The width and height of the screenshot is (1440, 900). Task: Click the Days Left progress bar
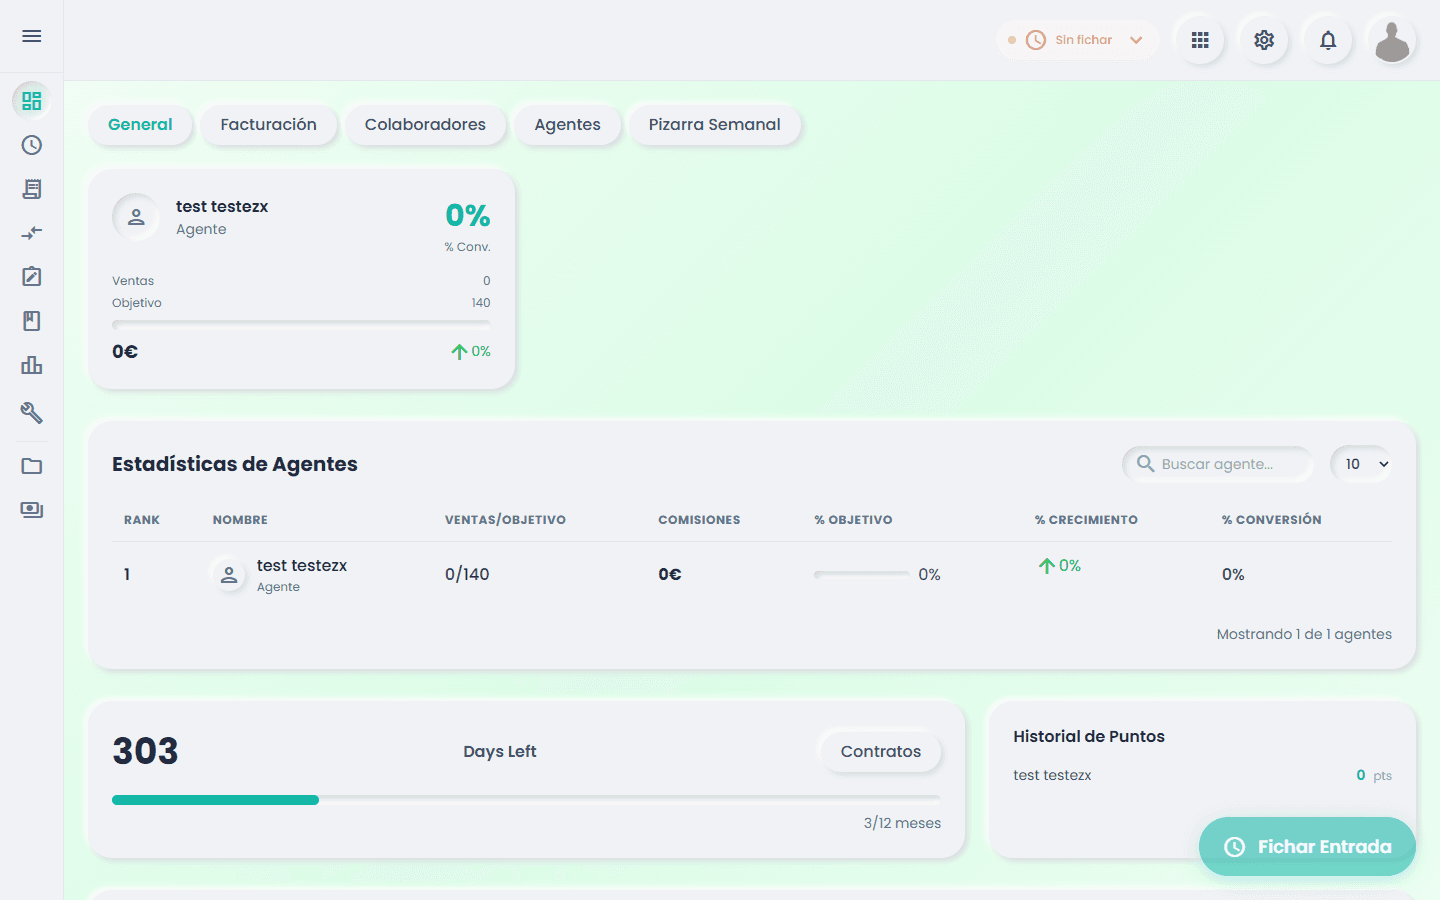(x=525, y=799)
